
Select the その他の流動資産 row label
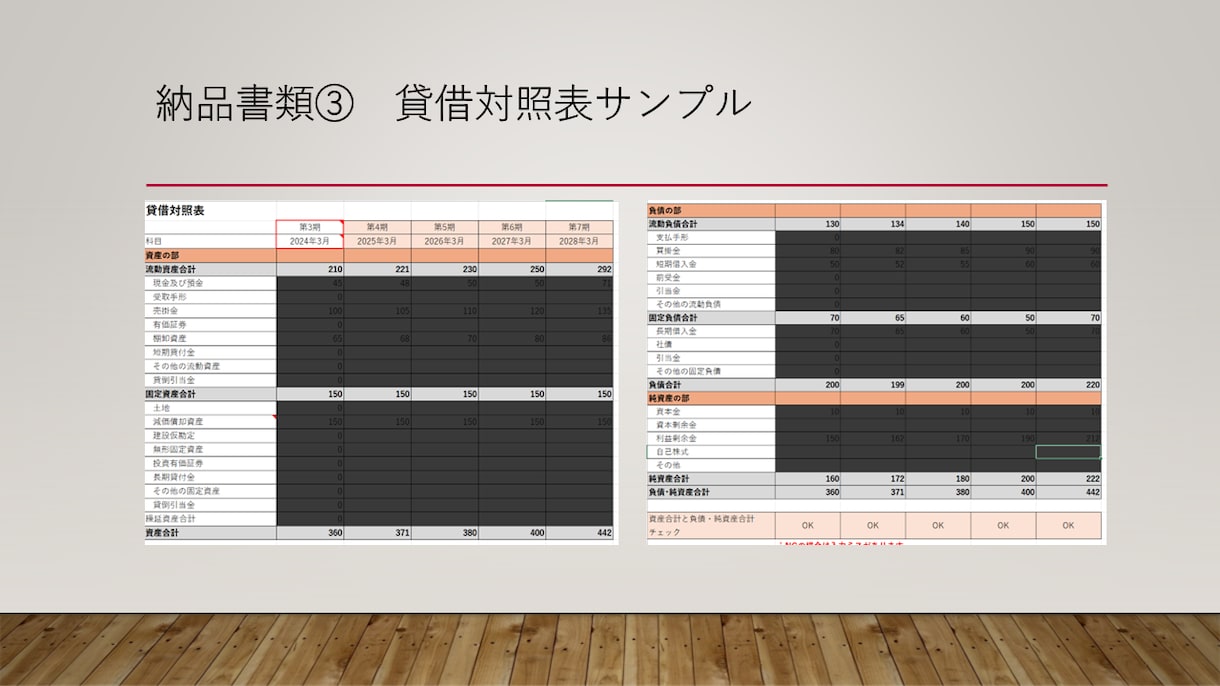(x=211, y=366)
